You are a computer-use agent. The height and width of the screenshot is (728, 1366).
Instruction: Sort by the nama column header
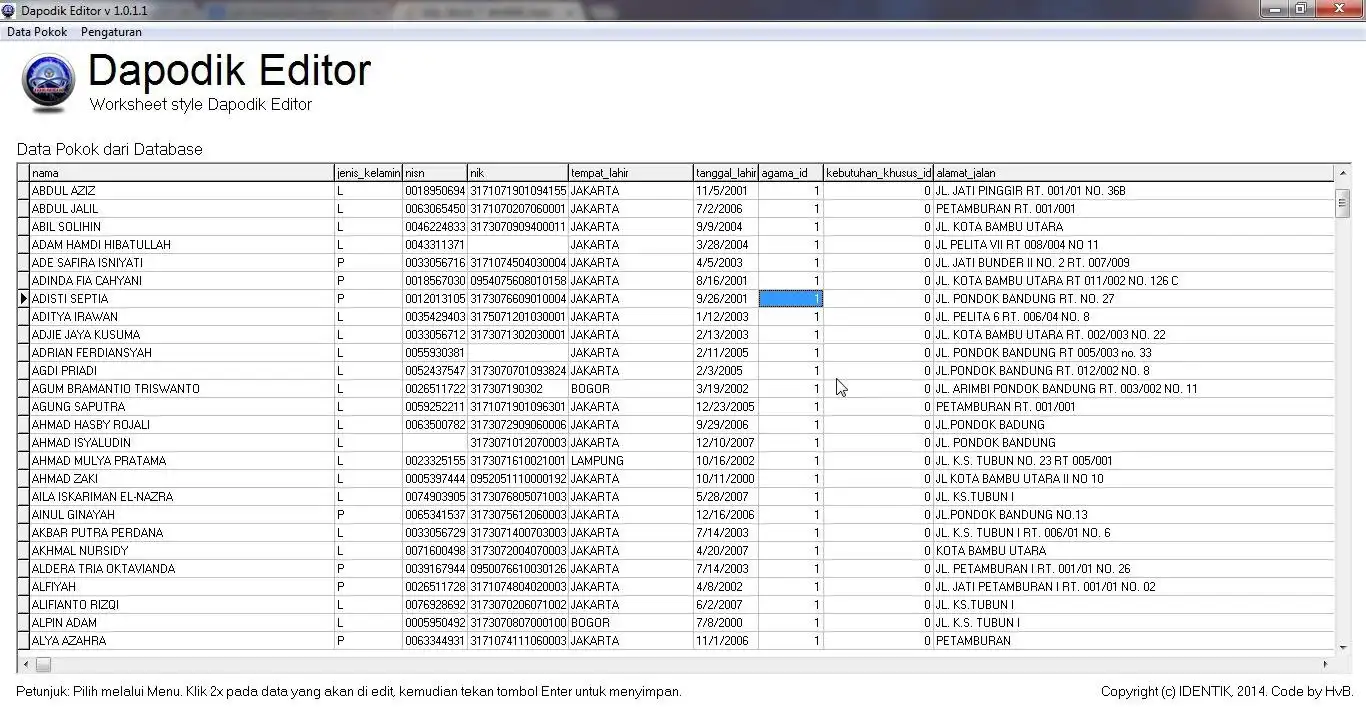(182, 173)
